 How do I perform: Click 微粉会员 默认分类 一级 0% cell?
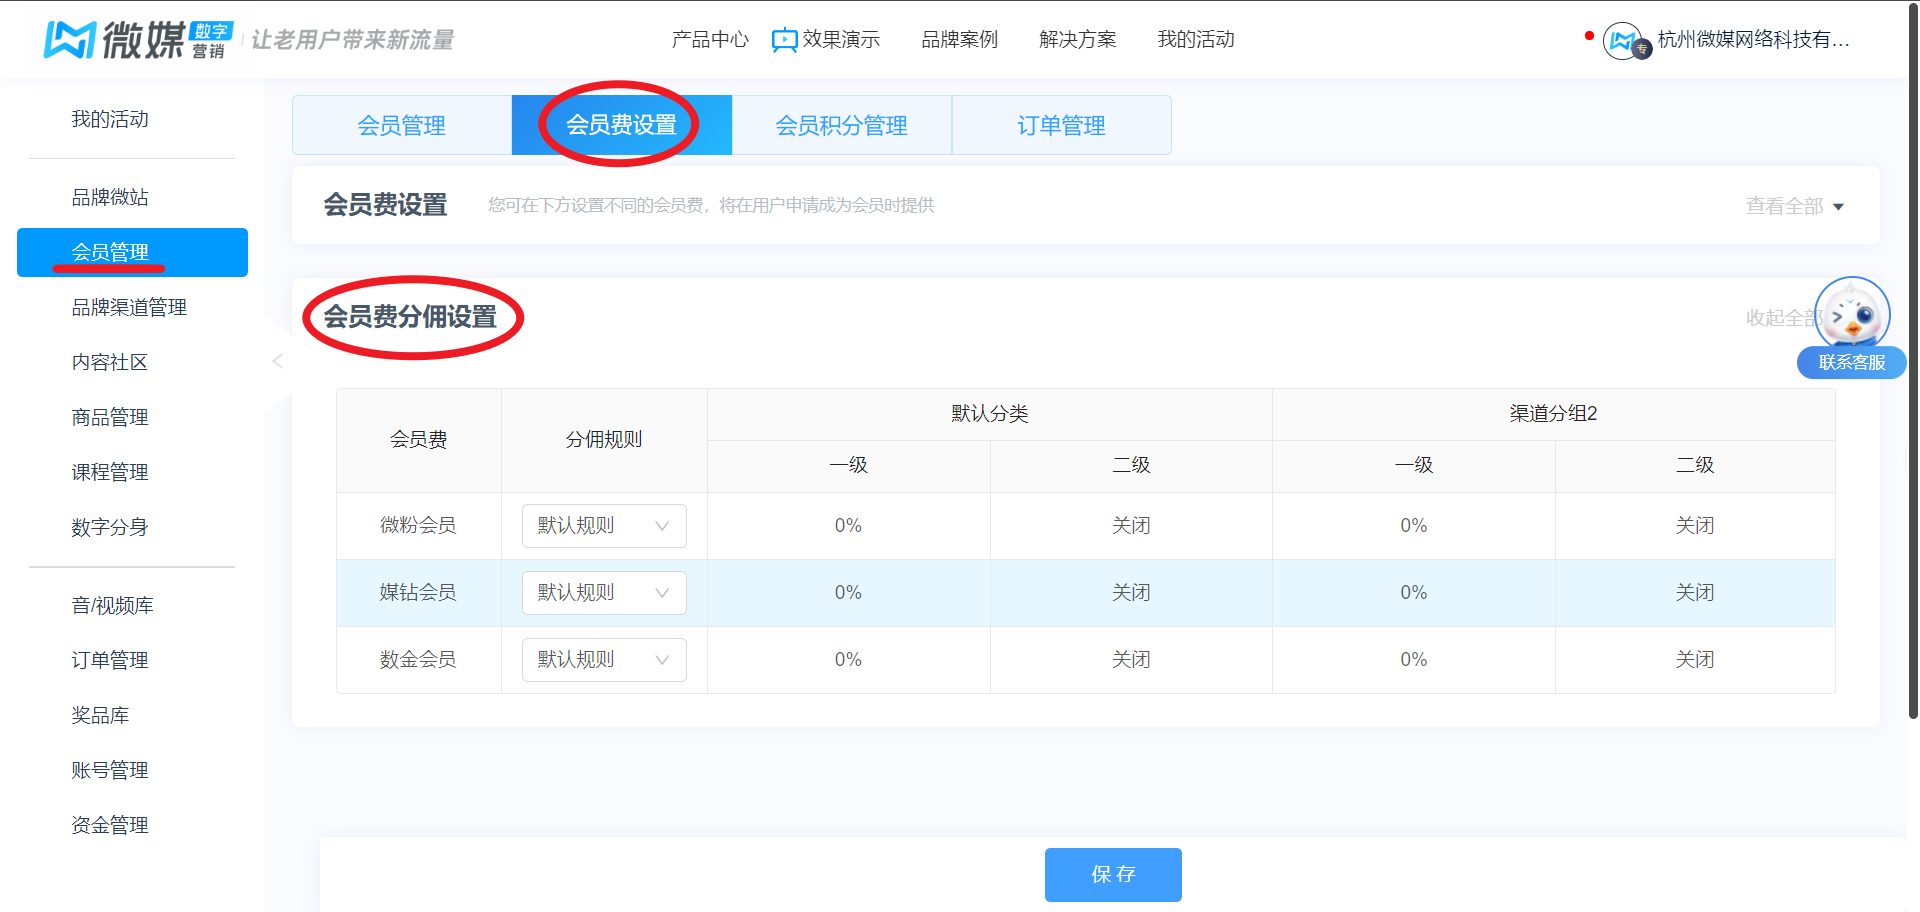point(848,526)
